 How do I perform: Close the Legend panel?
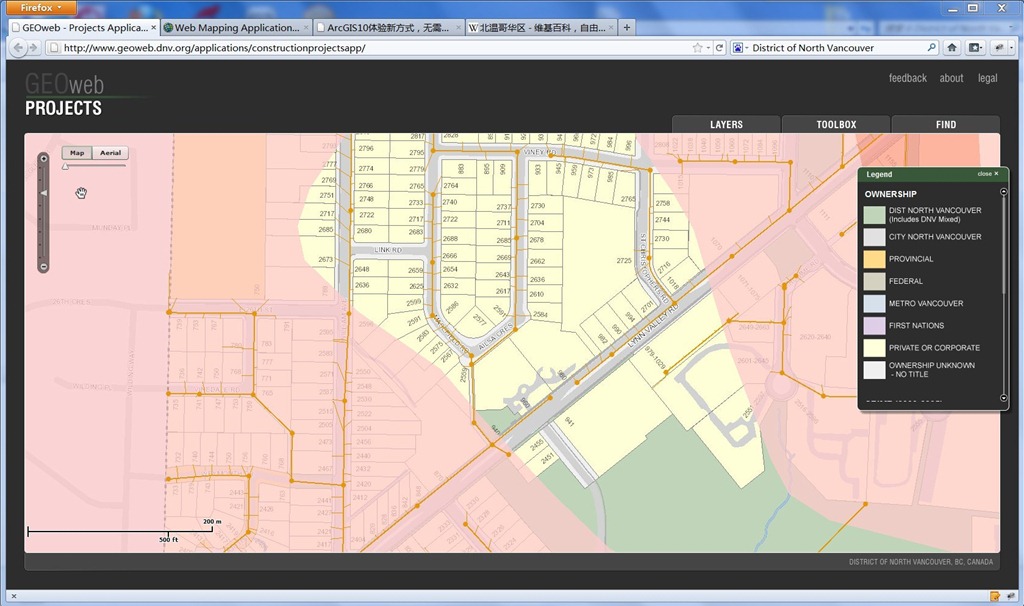pyautogui.click(x=987, y=174)
